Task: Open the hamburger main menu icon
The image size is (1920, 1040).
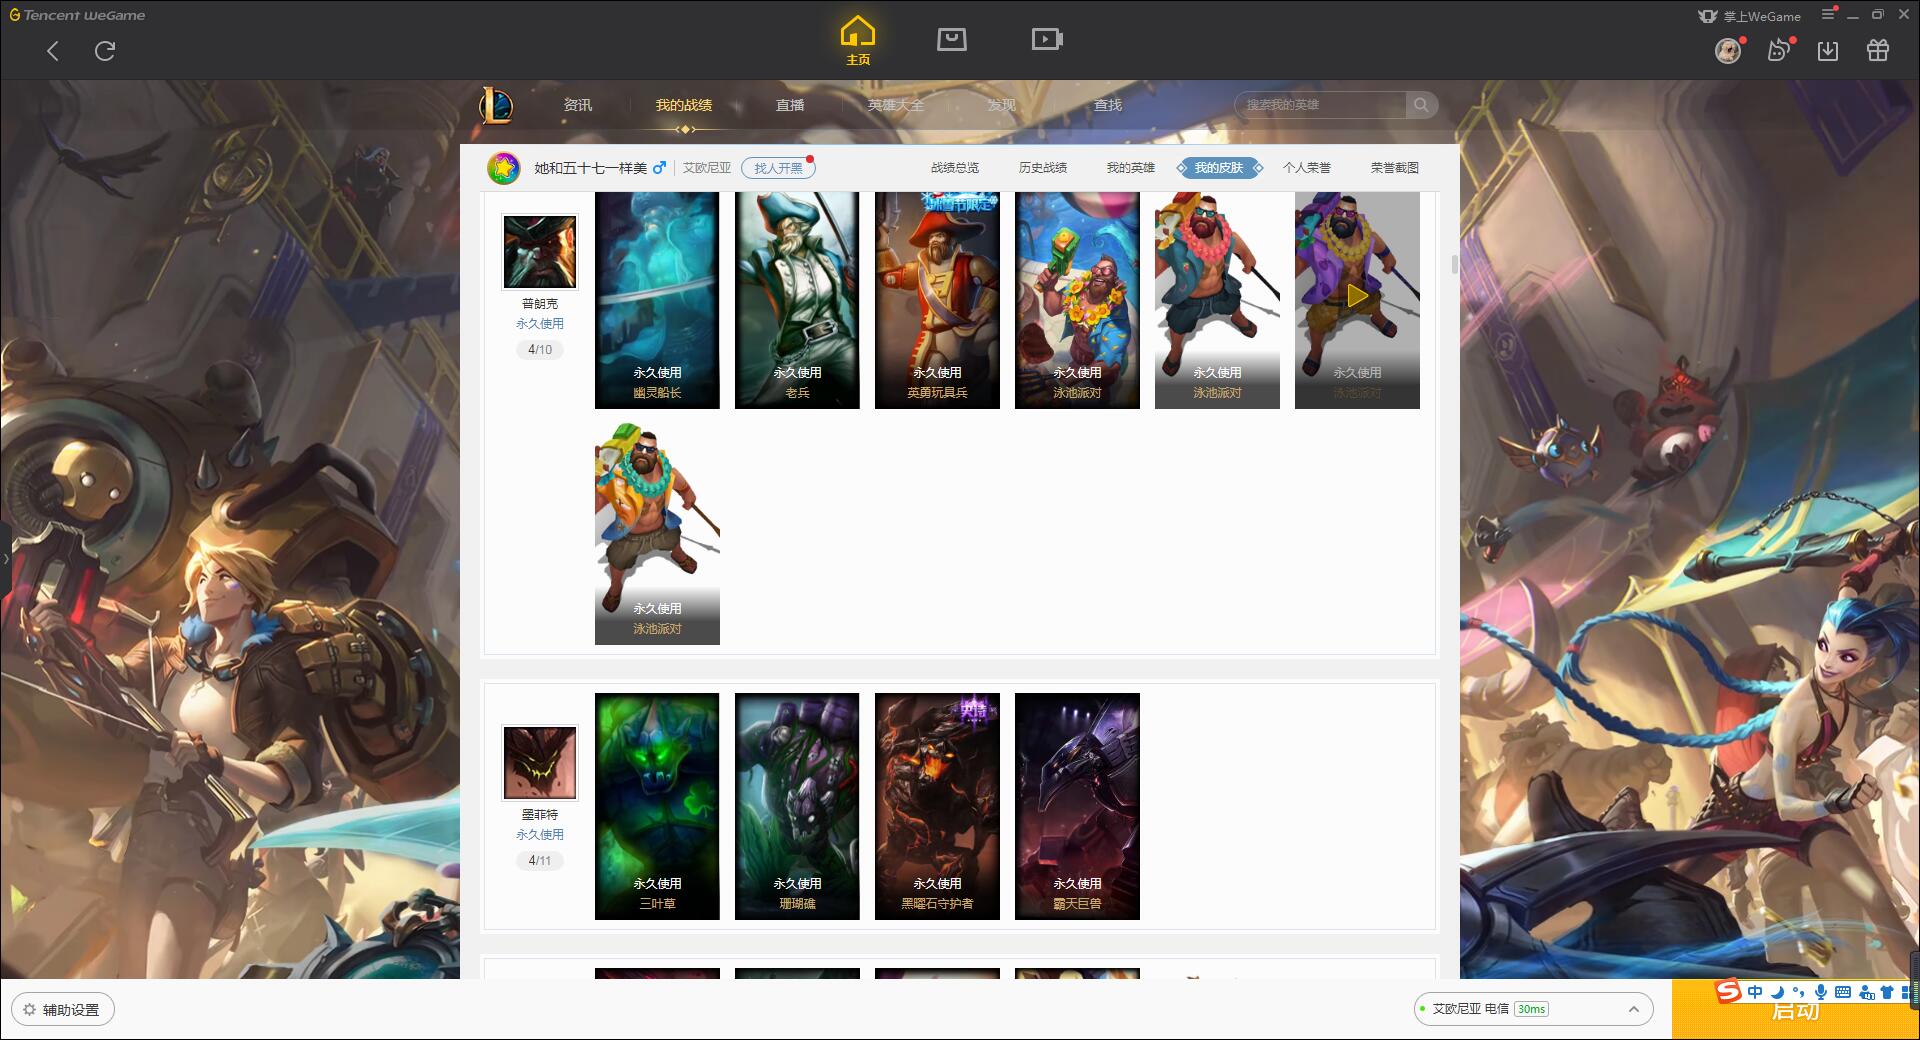Action: point(1828,15)
